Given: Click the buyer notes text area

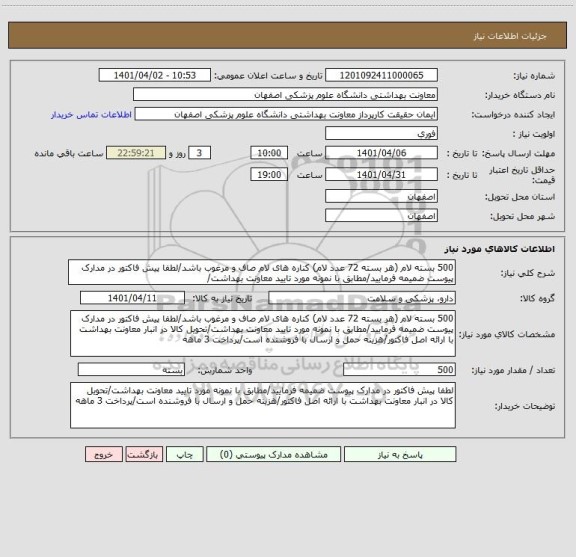Looking at the screenshot, I should (x=263, y=406).
